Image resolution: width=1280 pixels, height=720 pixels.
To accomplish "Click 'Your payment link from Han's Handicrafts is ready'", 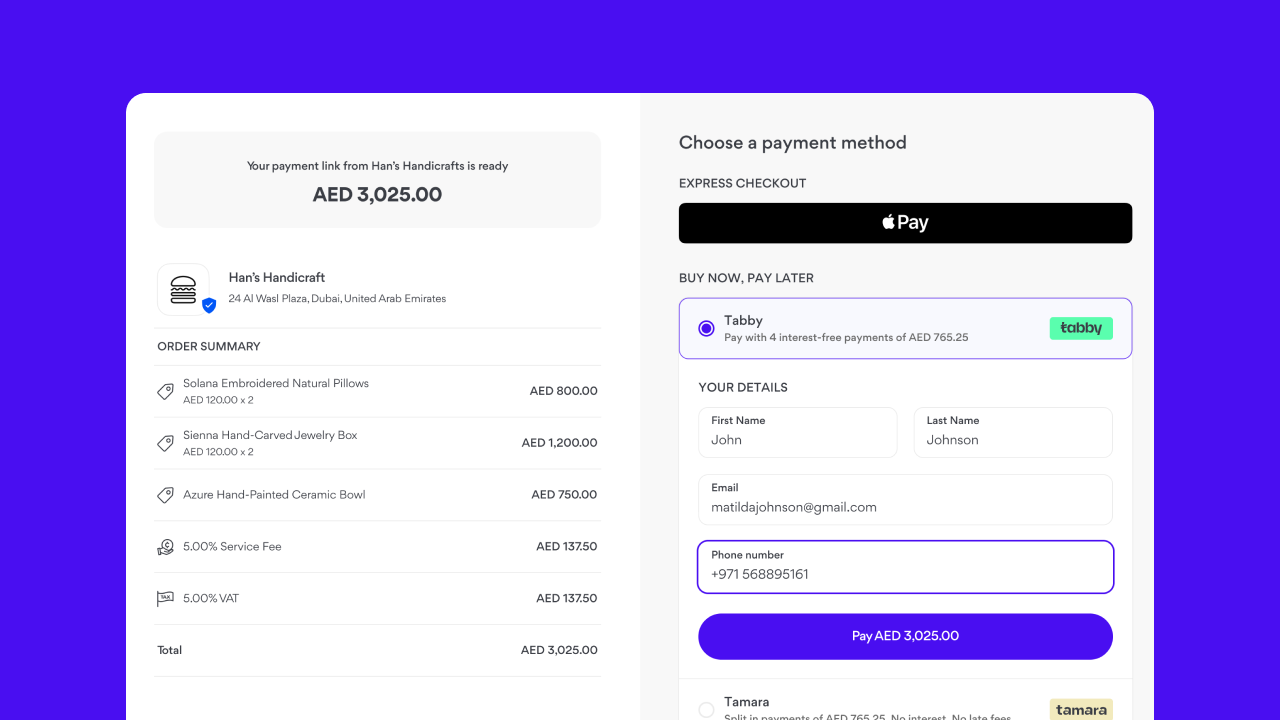I will tap(377, 166).
